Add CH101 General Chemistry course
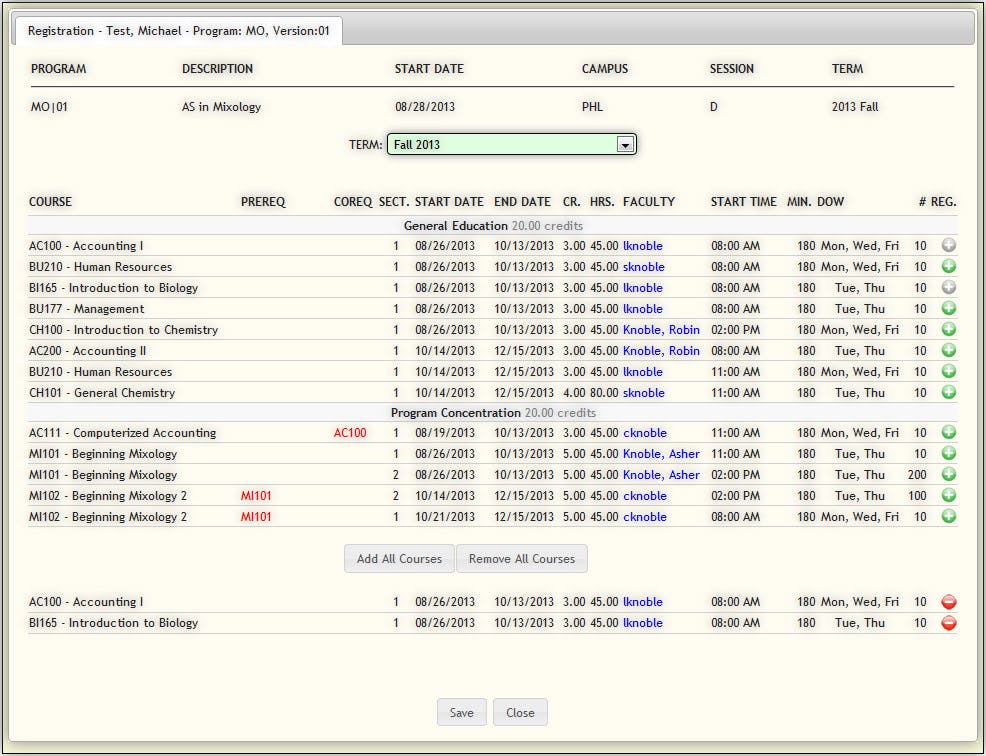Viewport: 986px width, 756px height. point(949,392)
